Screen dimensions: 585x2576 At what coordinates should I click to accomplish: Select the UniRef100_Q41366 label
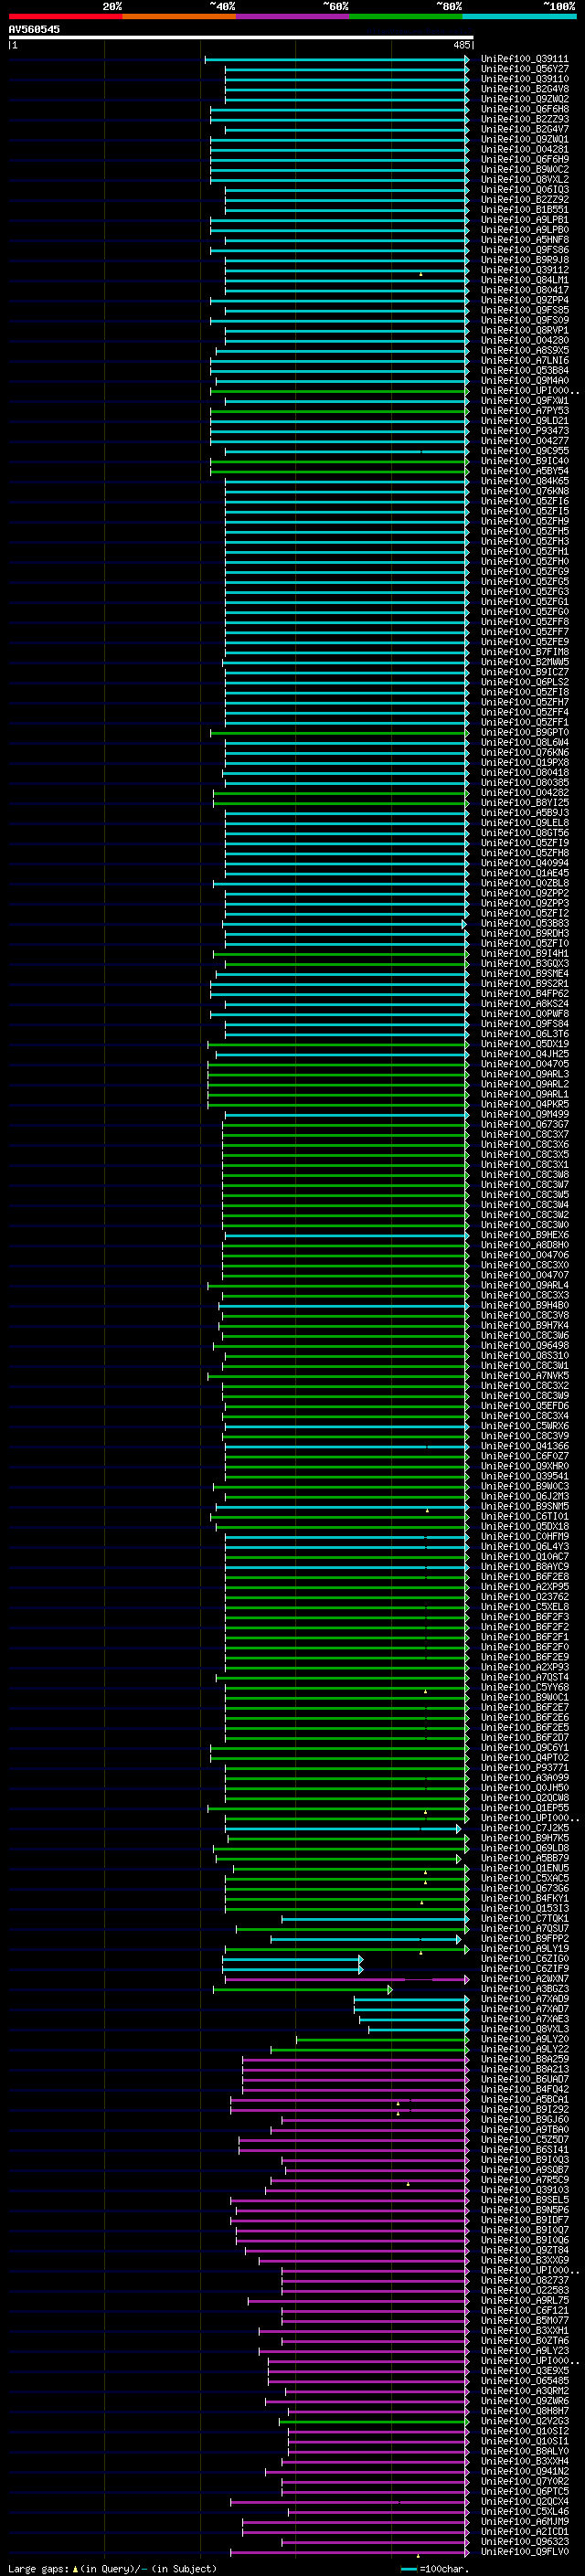click(x=525, y=1446)
